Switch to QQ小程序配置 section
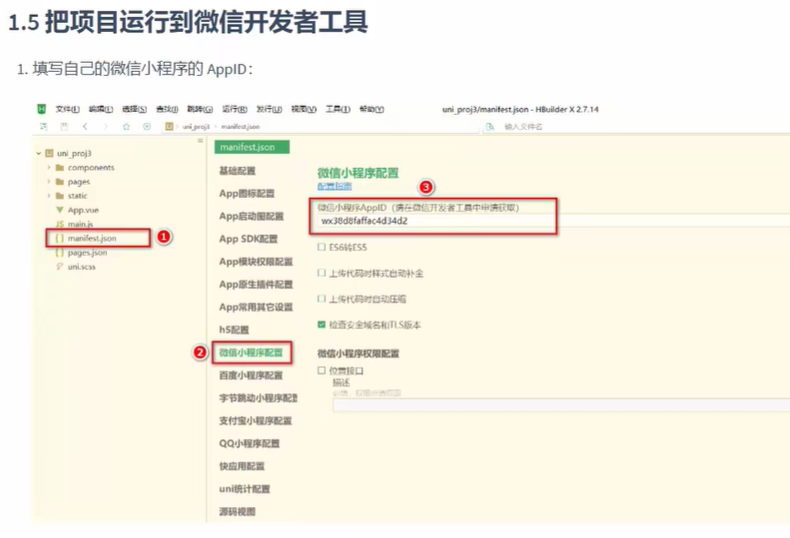This screenshot has width=790, height=538. click(249, 443)
